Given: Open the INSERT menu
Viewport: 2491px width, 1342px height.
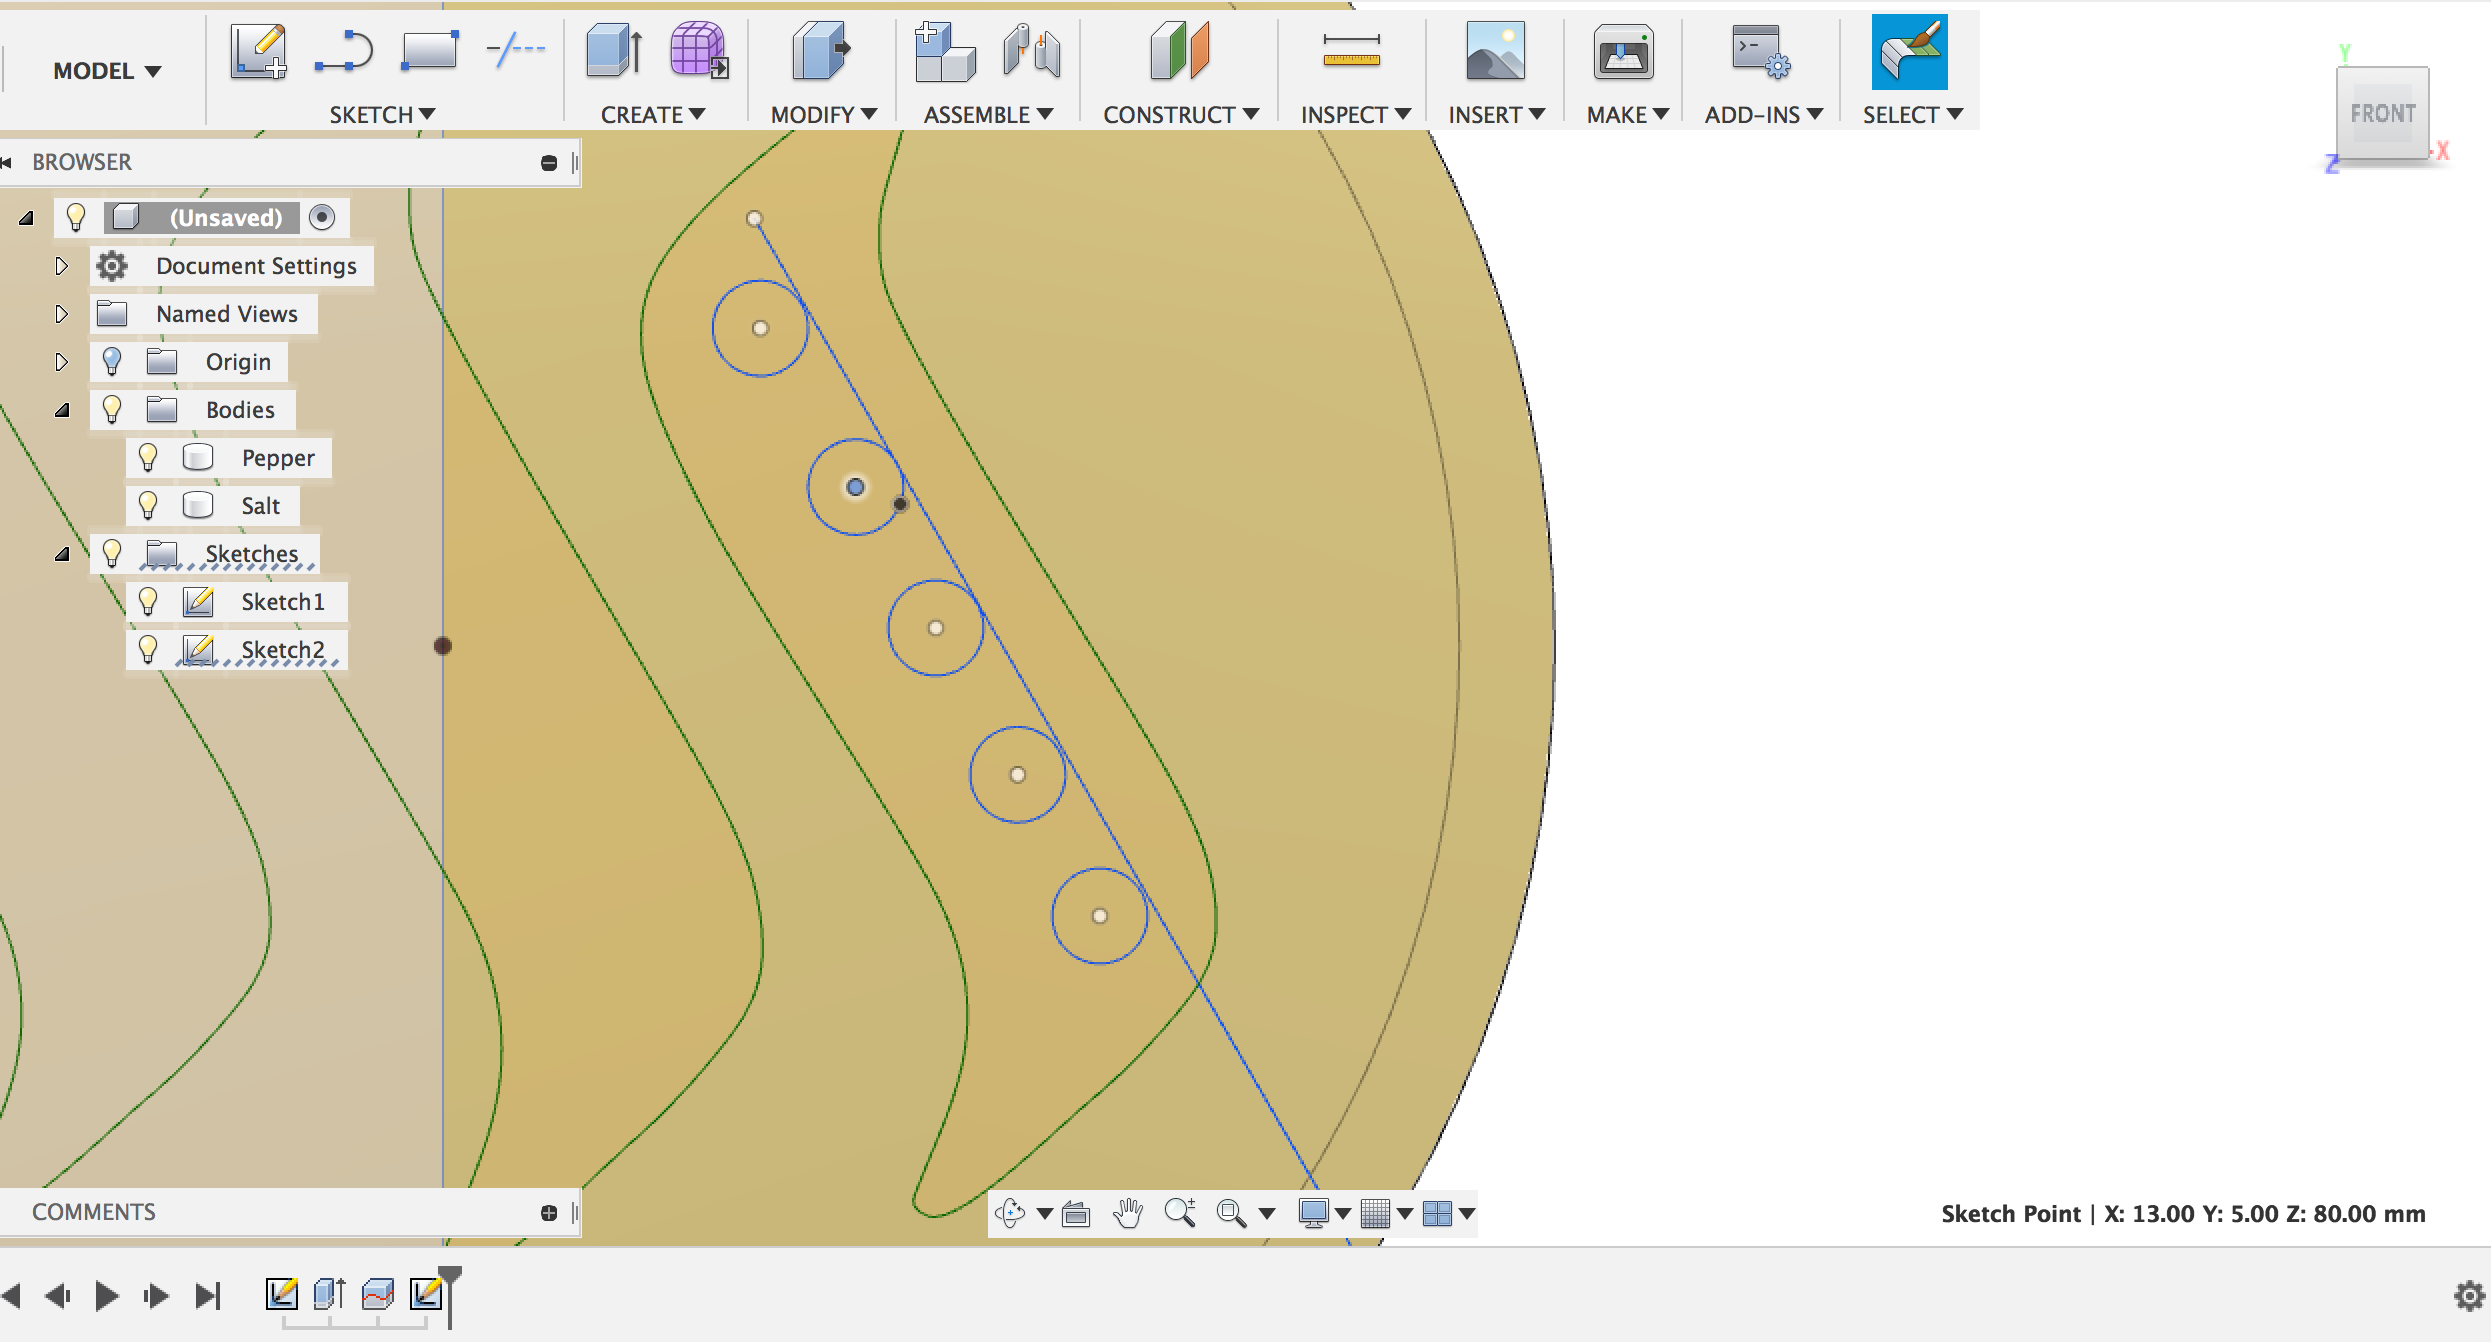Looking at the screenshot, I should (1497, 115).
